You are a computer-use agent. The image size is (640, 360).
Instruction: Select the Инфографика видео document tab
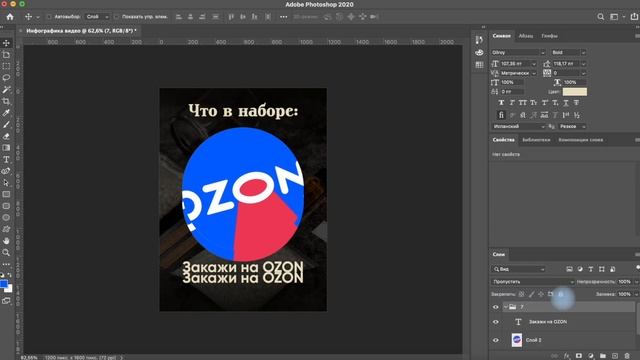81,31
